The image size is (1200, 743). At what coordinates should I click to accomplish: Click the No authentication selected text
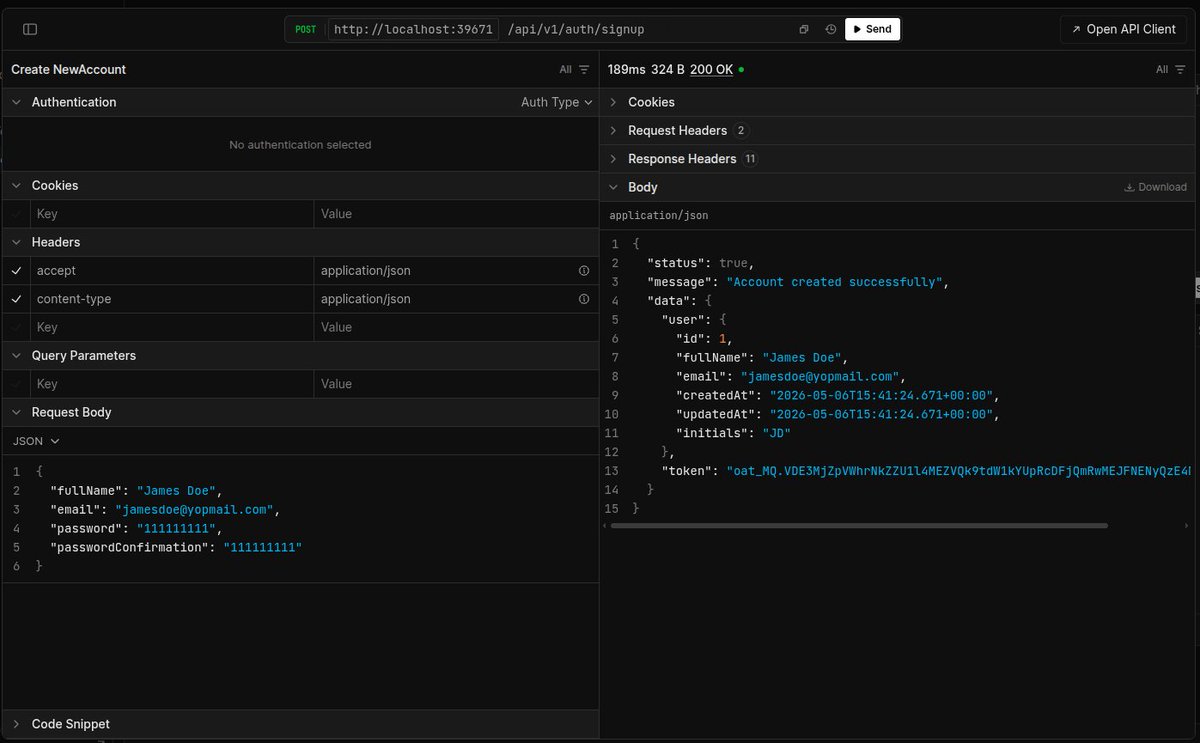pos(300,145)
